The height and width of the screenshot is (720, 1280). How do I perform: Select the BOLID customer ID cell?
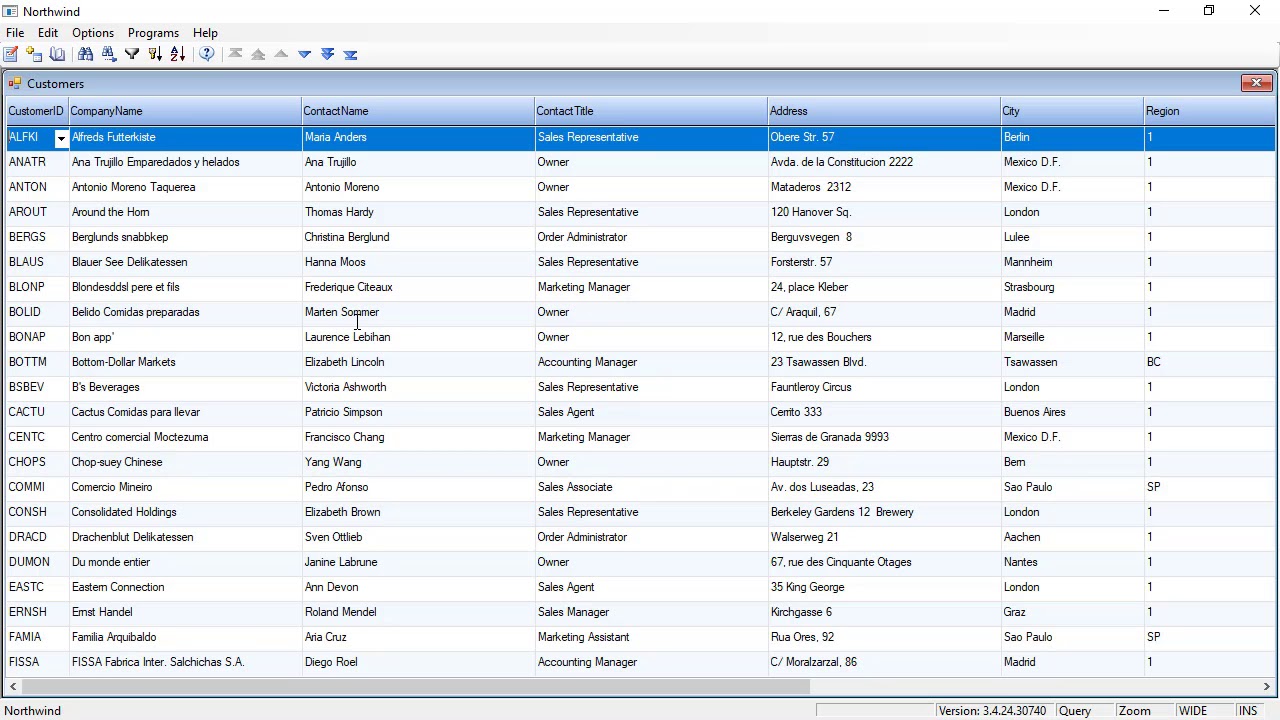point(37,312)
